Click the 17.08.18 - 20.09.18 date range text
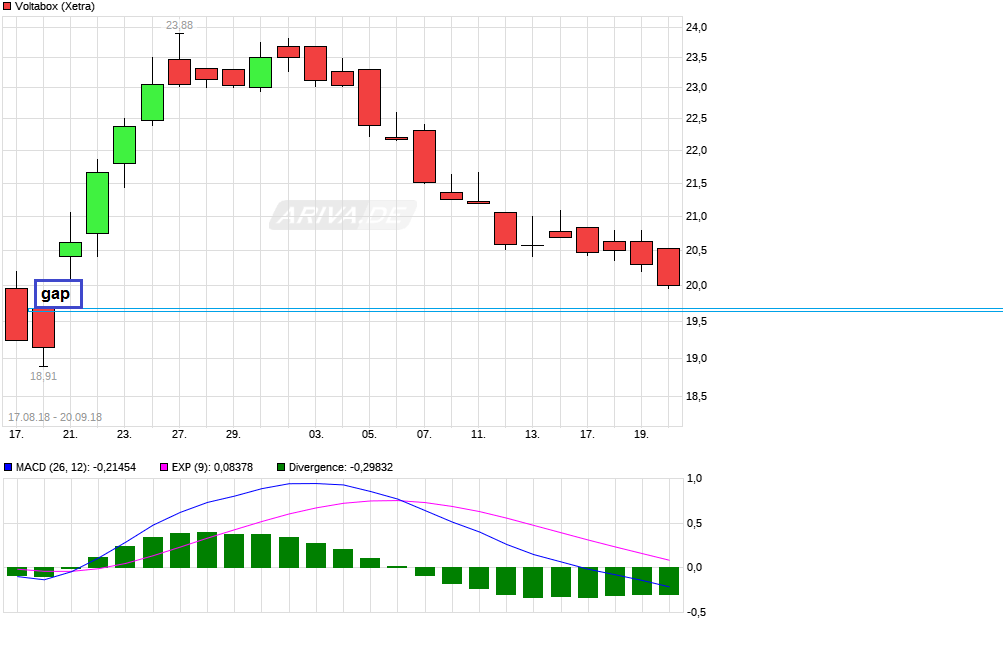 (x=55, y=417)
